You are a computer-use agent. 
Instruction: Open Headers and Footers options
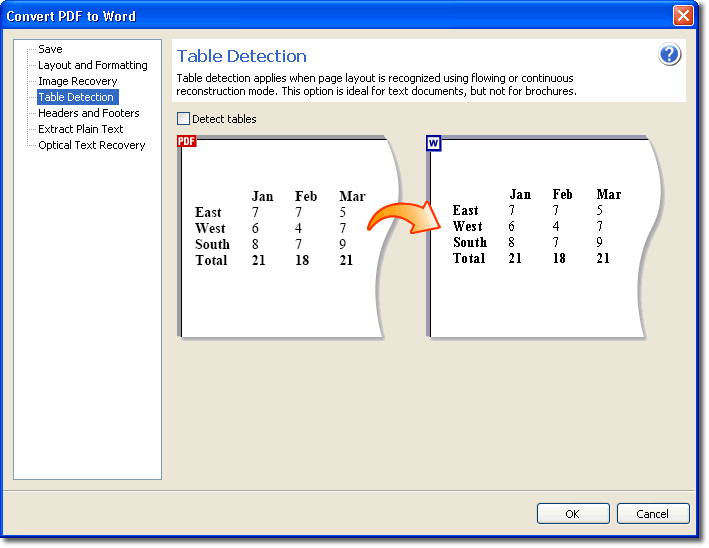click(x=89, y=113)
